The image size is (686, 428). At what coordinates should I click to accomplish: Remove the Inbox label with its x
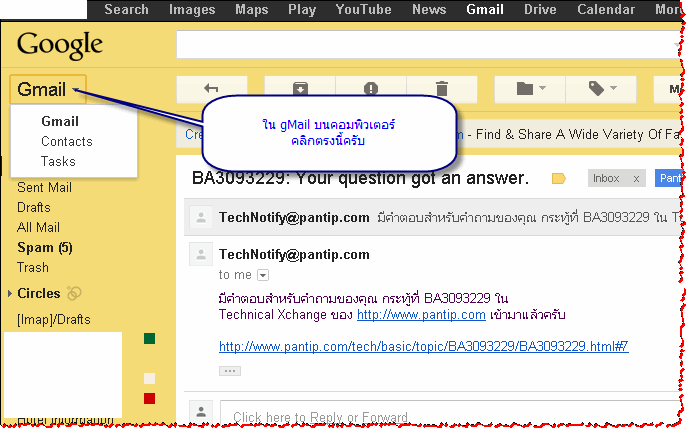[x=636, y=179]
